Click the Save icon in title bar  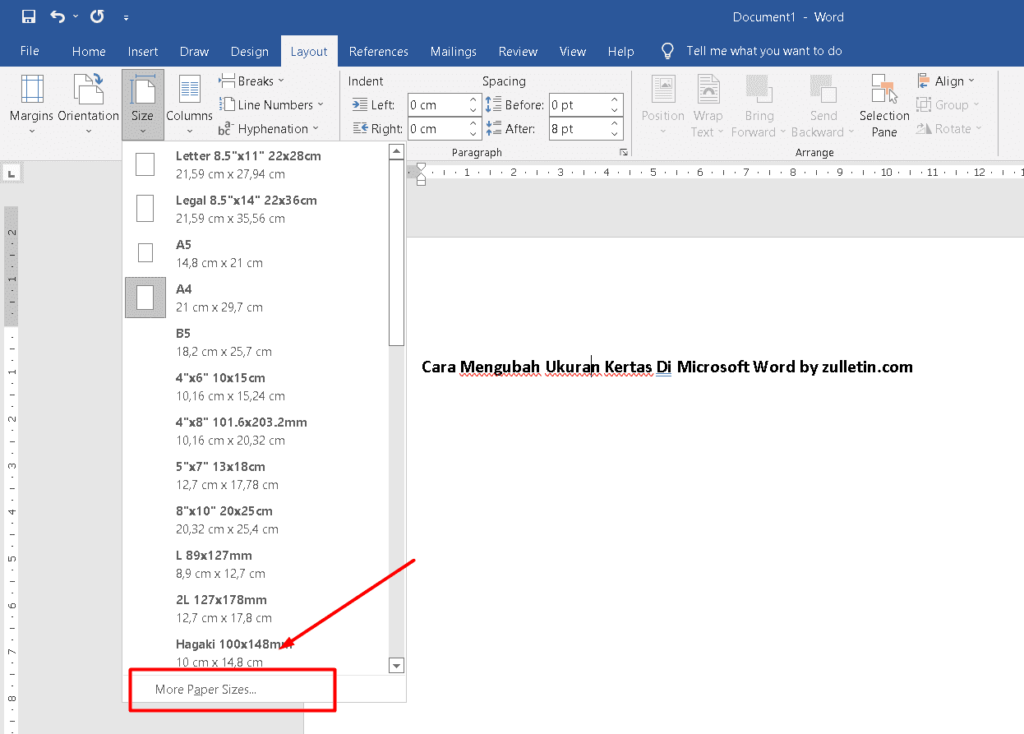point(28,17)
